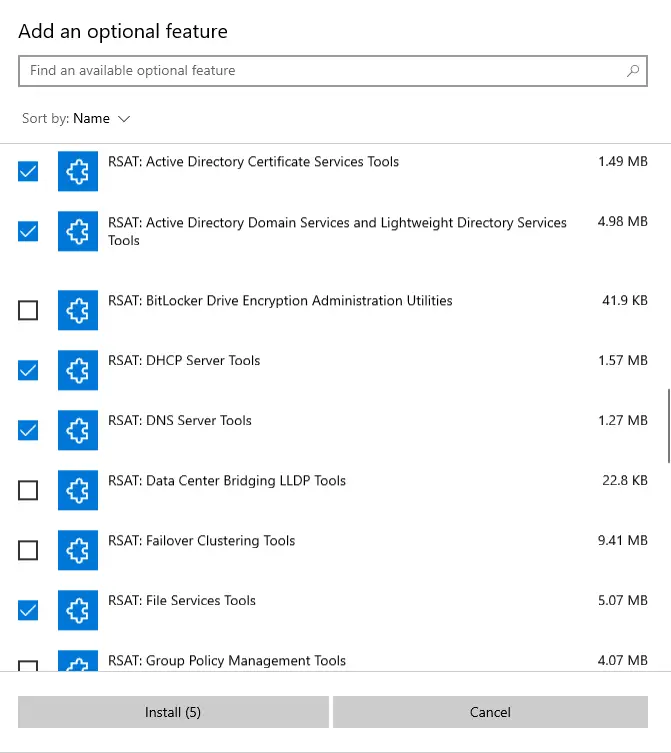Click Install (5) button
Viewport: 671px width, 753px height.
pos(173,712)
